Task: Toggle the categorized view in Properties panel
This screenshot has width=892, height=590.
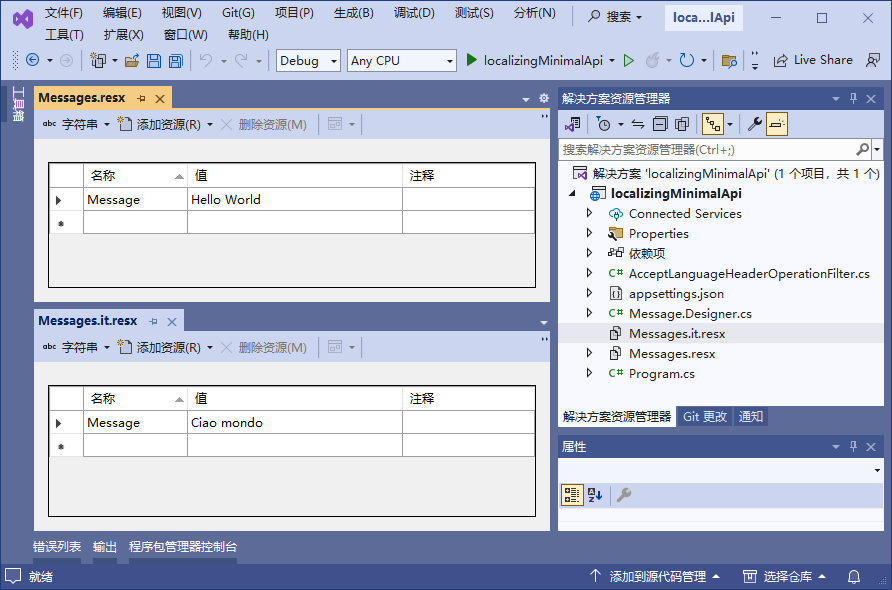Action: coord(572,495)
